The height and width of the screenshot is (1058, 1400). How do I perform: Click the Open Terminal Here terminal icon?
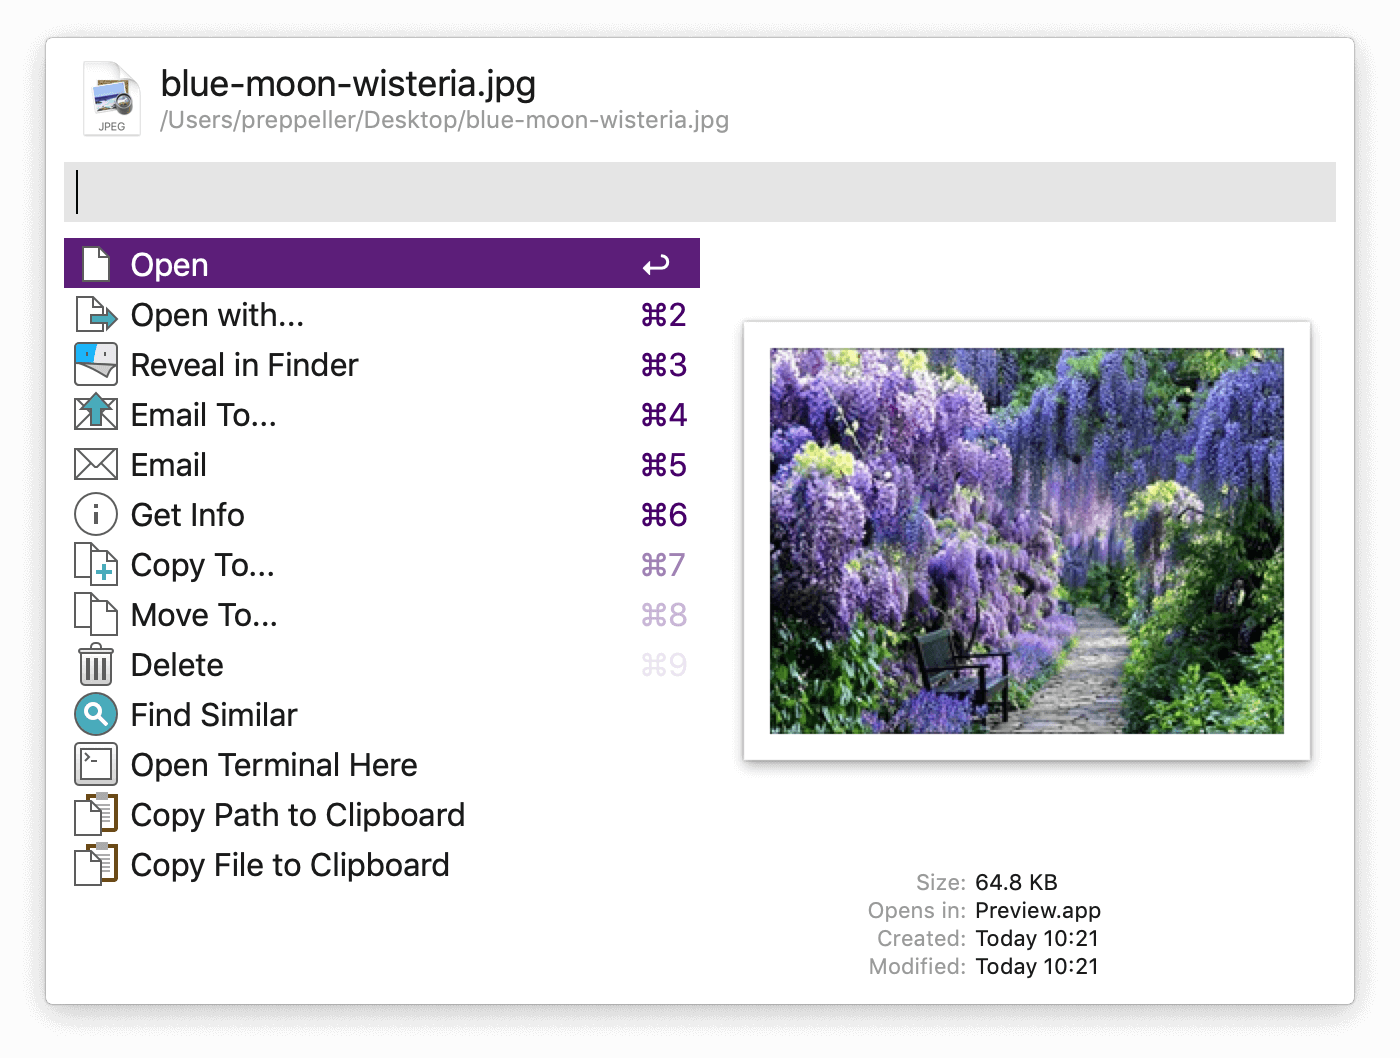tap(94, 764)
